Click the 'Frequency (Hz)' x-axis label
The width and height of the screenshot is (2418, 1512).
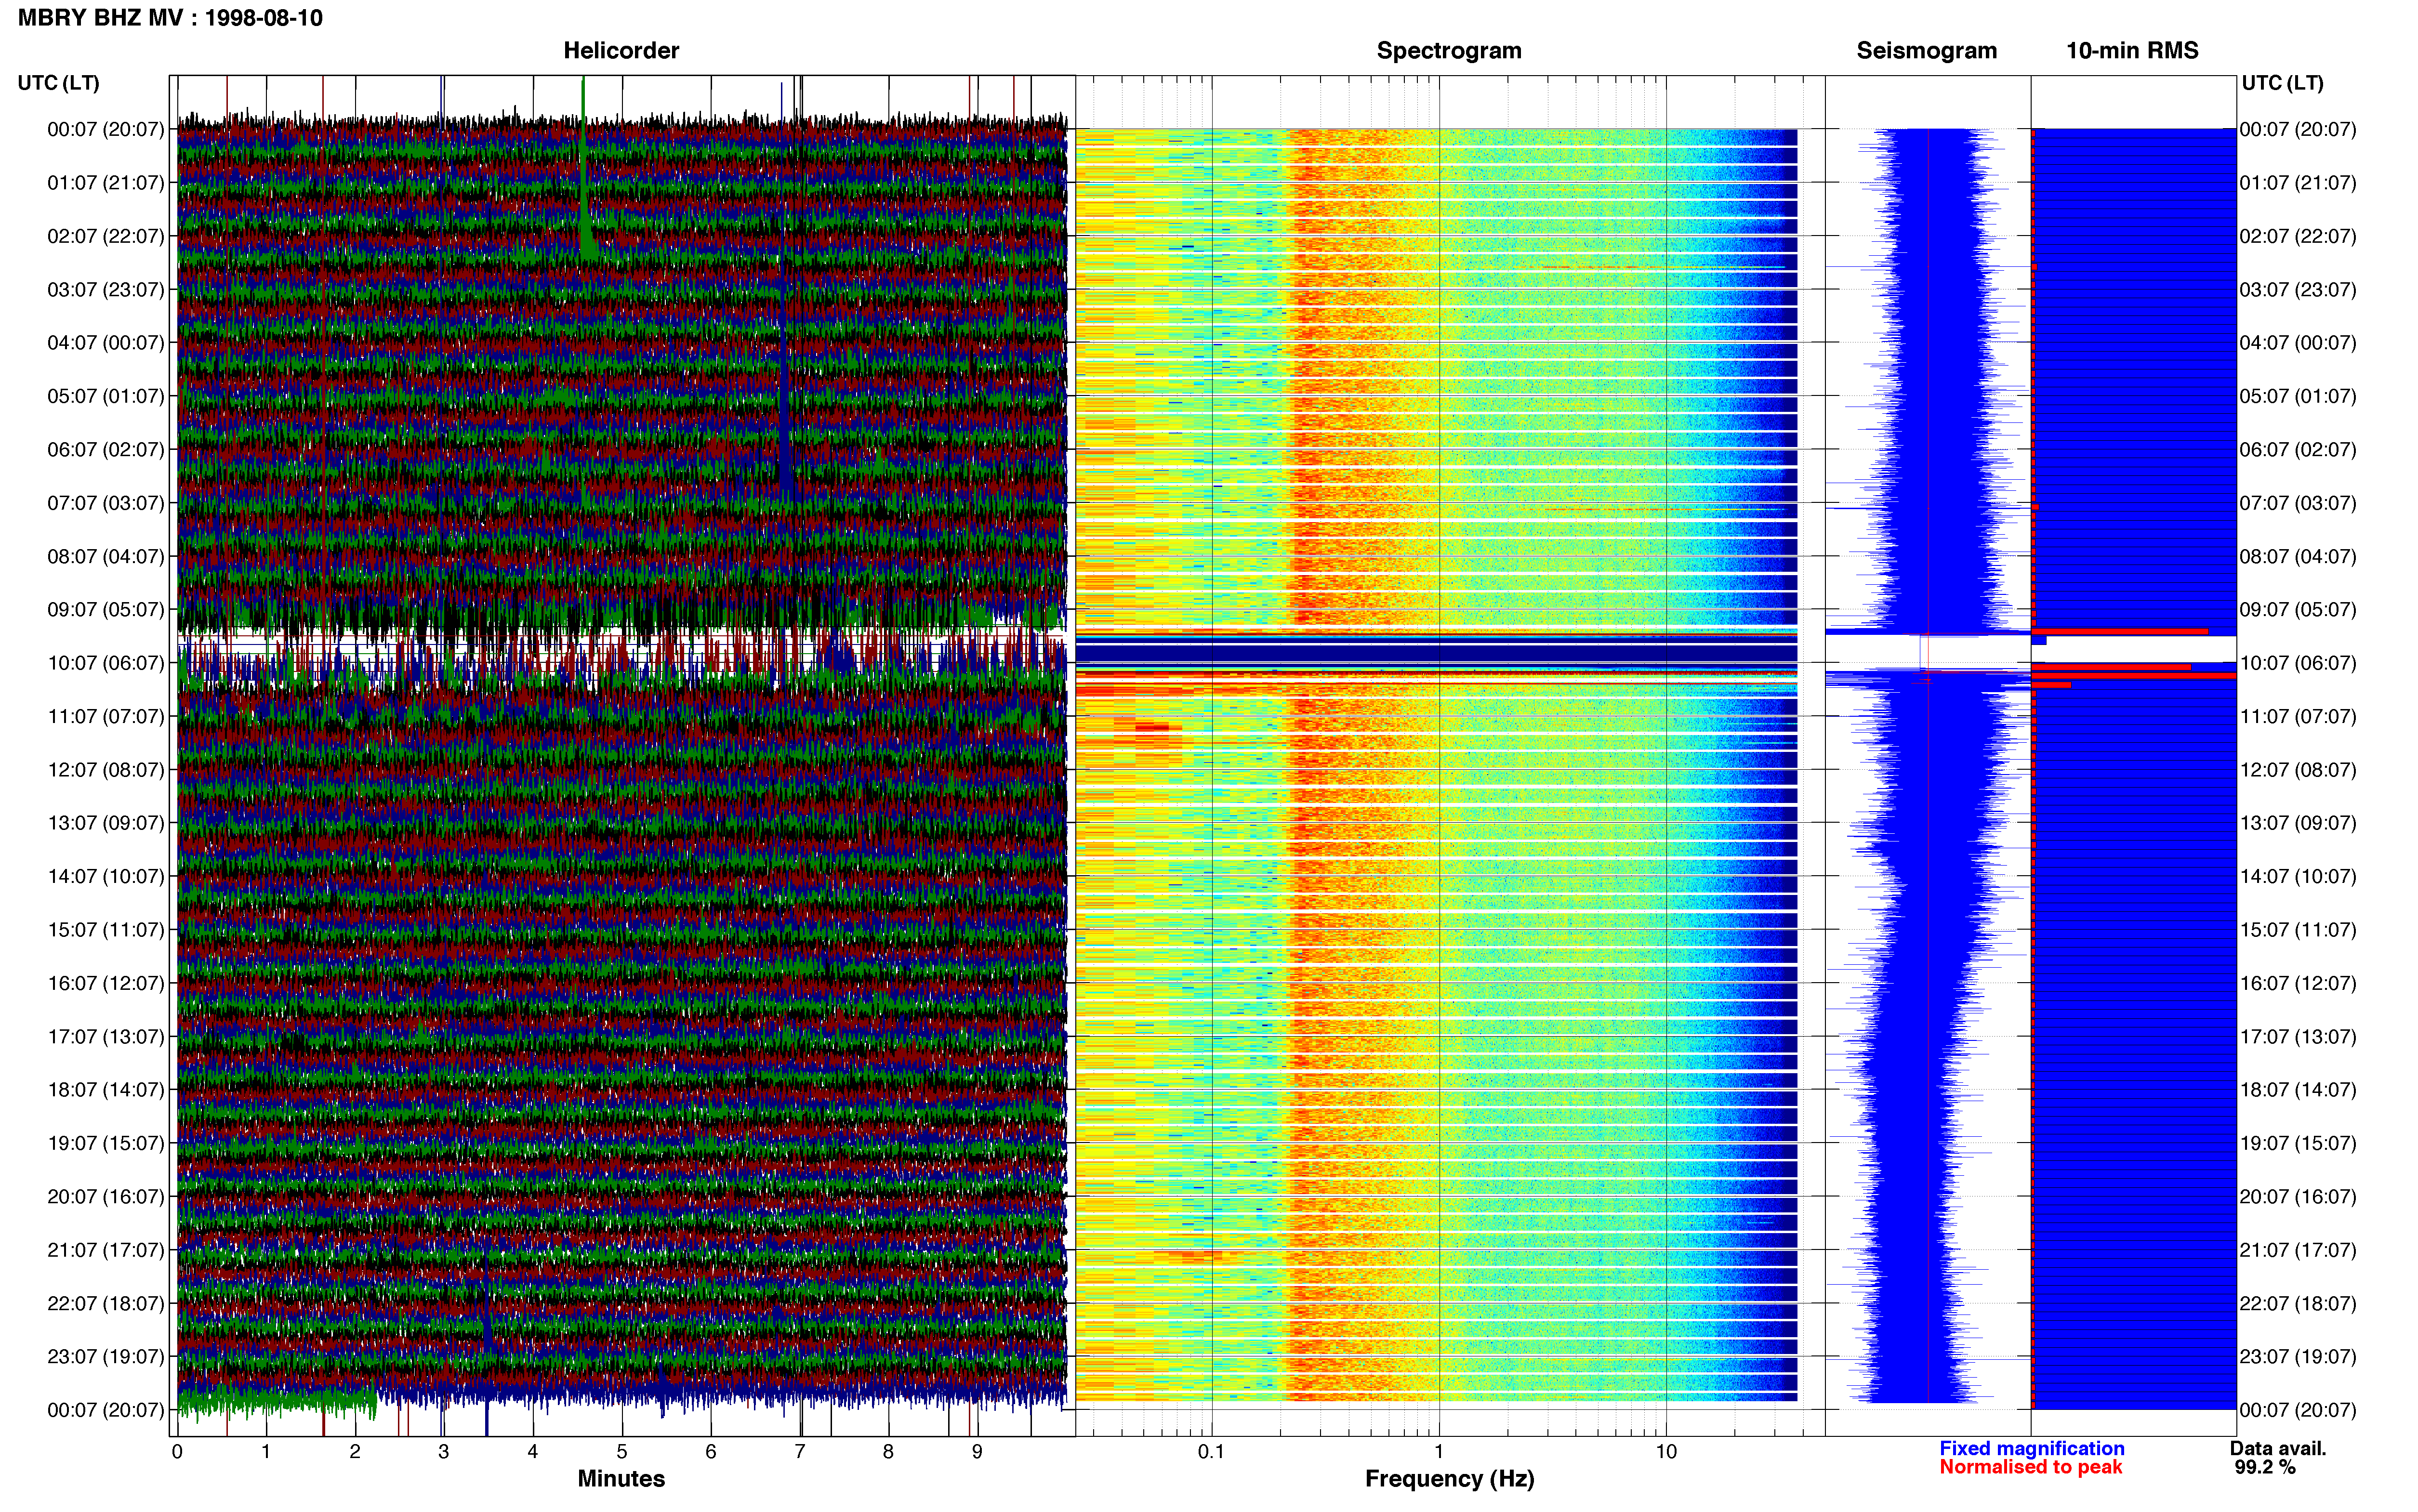point(1449,1479)
